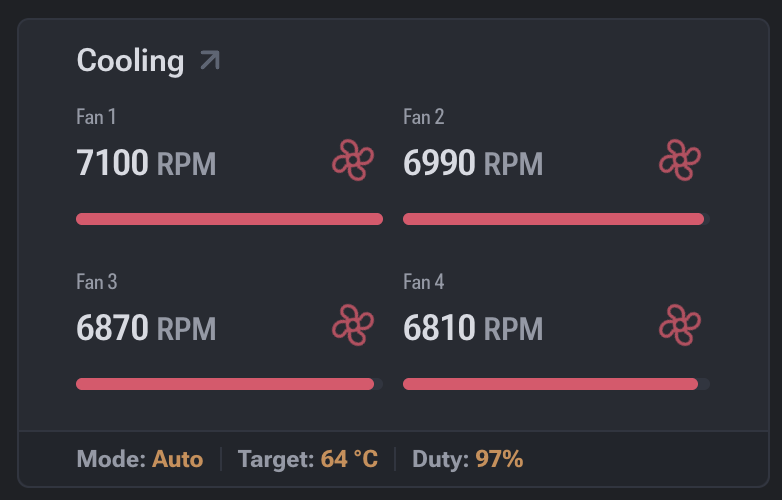This screenshot has width=782, height=500.
Task: Select the 6810 RPM reading
Action: point(473,328)
